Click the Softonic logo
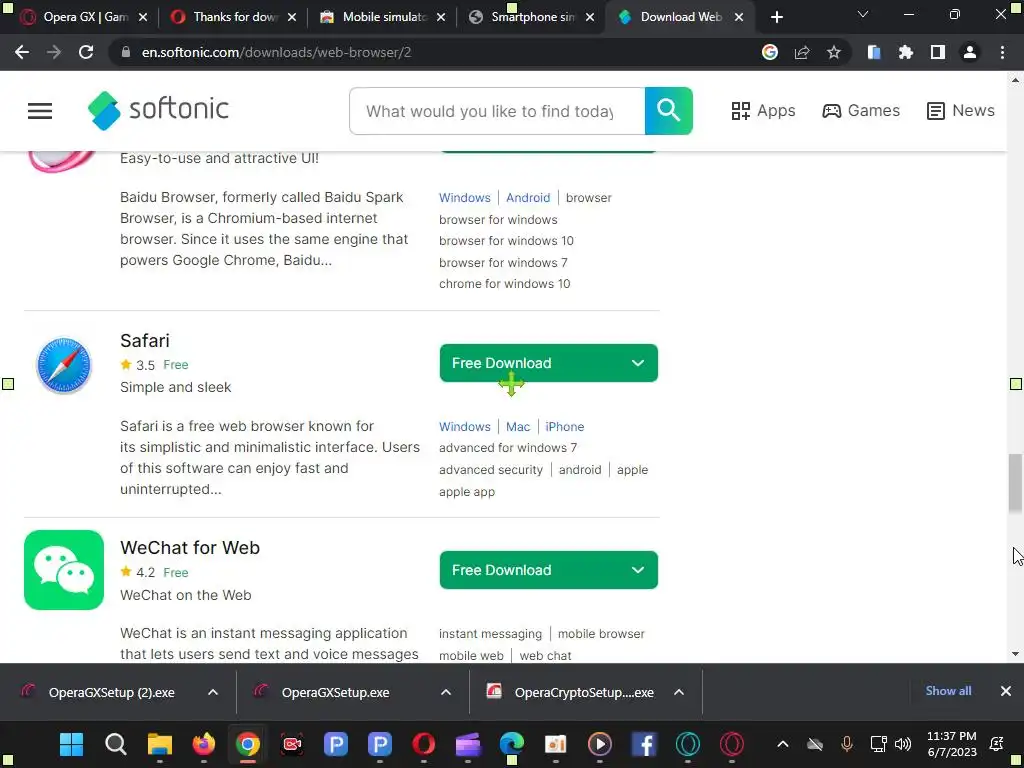Viewport: 1024px width, 768px height. pyautogui.click(x=158, y=110)
